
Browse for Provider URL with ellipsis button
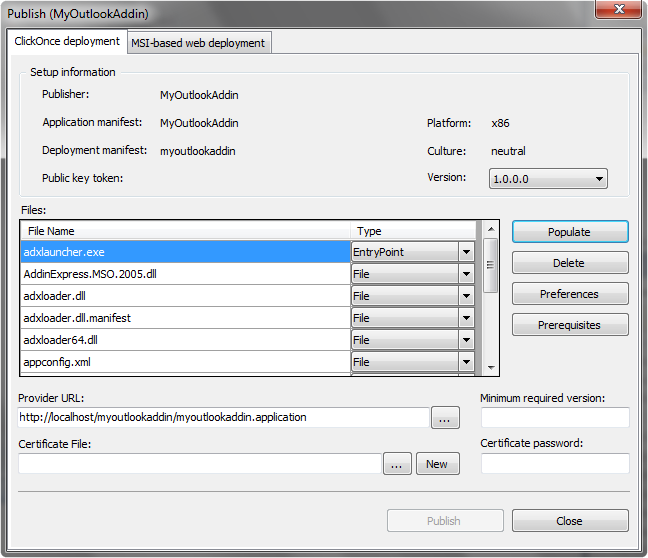tap(445, 418)
